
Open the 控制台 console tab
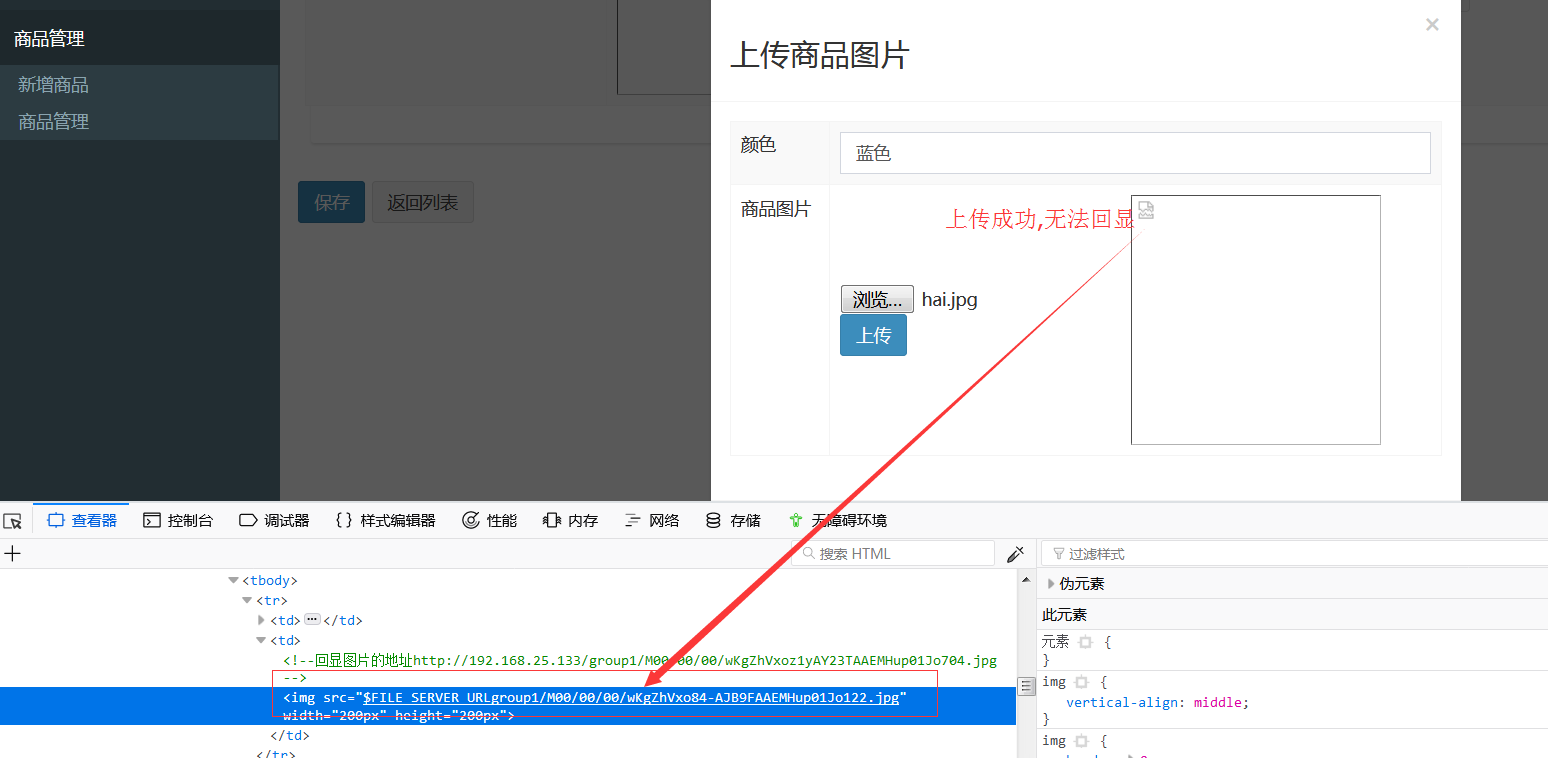(178, 520)
